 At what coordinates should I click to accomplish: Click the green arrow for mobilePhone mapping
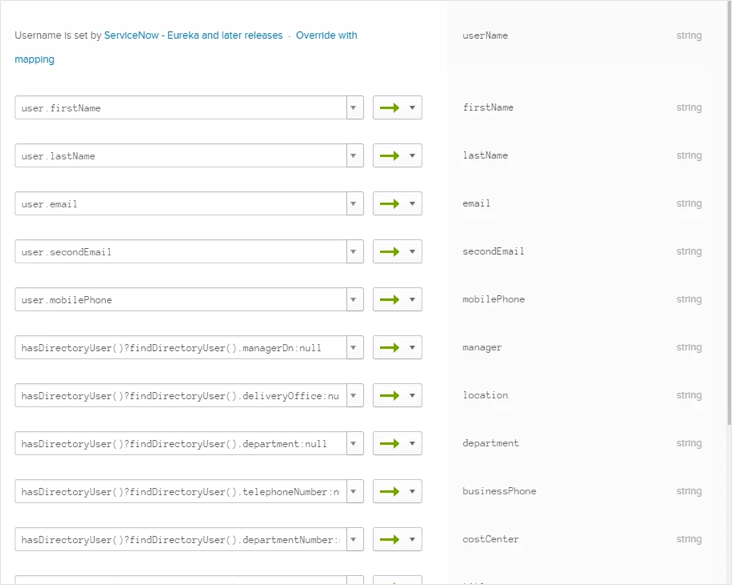(x=390, y=300)
